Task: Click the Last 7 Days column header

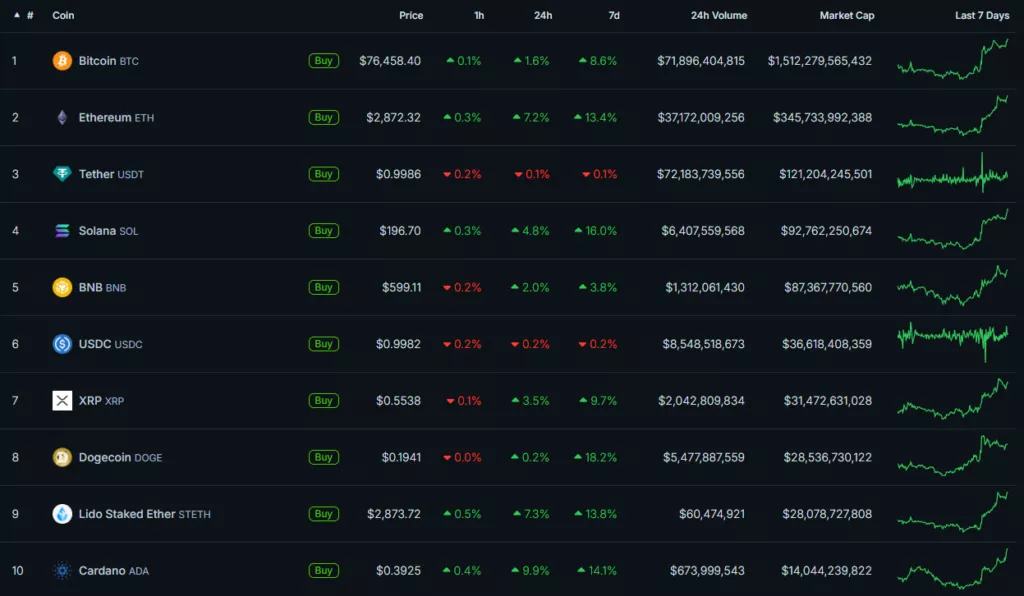Action: click(982, 15)
